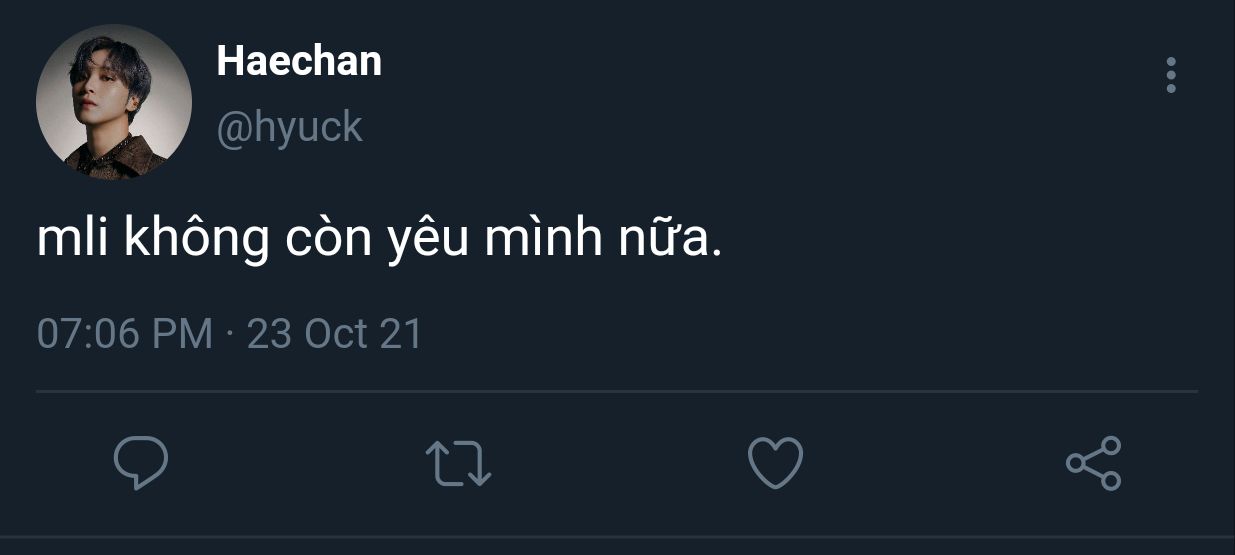This screenshot has height=555, width=1235.
Task: Share Haechan's tweet via the connected-dots icon
Action: click(1093, 463)
